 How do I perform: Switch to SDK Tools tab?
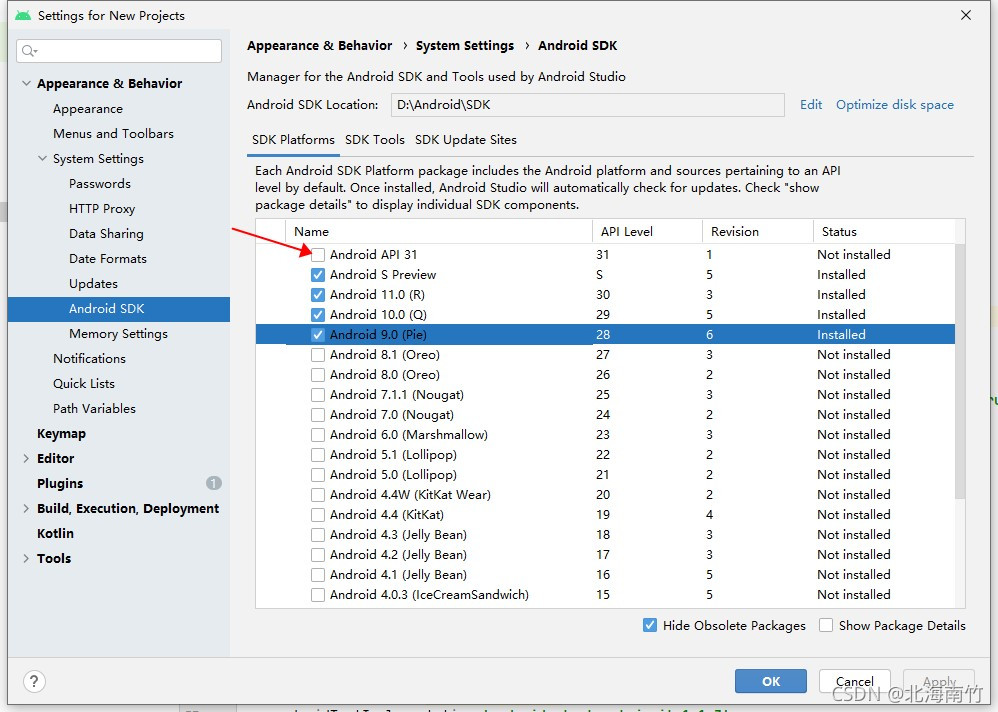point(374,140)
